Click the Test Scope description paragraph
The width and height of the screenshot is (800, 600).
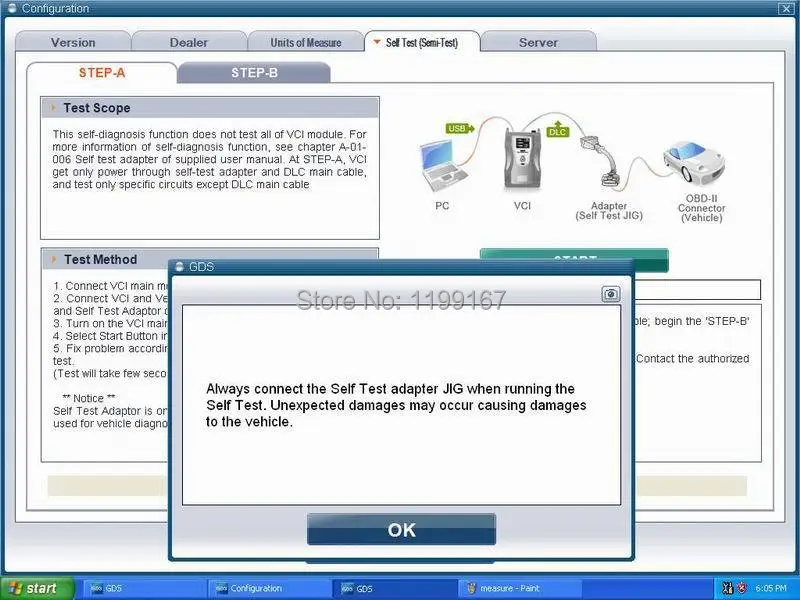[209, 159]
